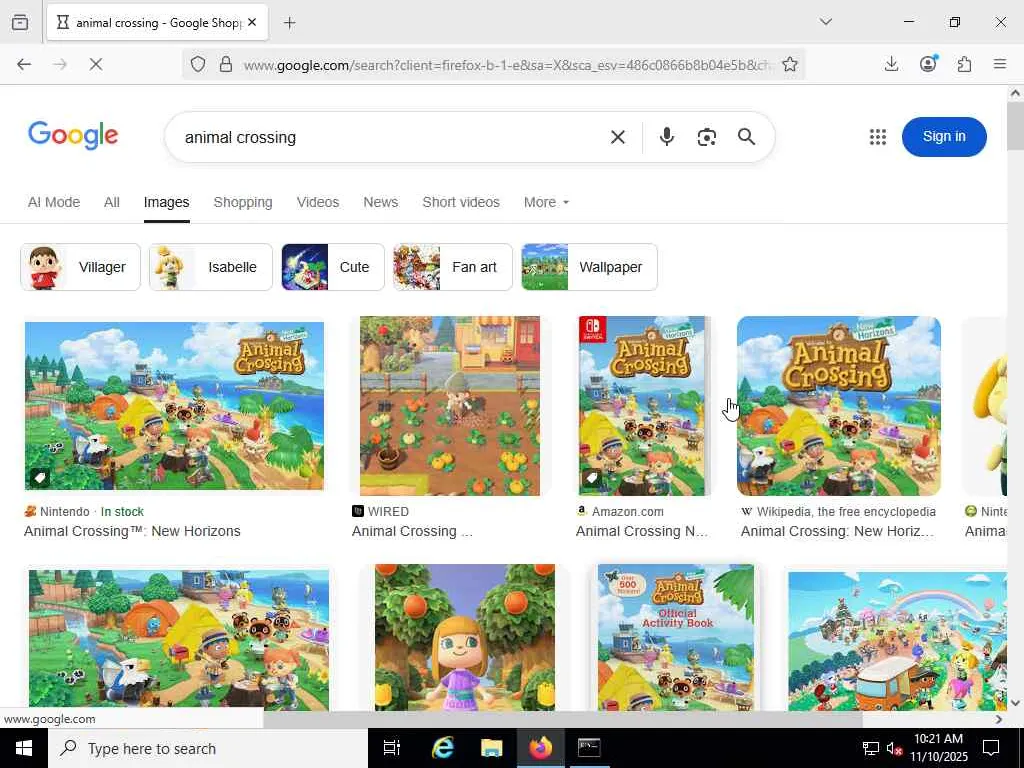This screenshot has width=1024, height=768.
Task: Switch to the AI Mode tab
Action: 54,202
